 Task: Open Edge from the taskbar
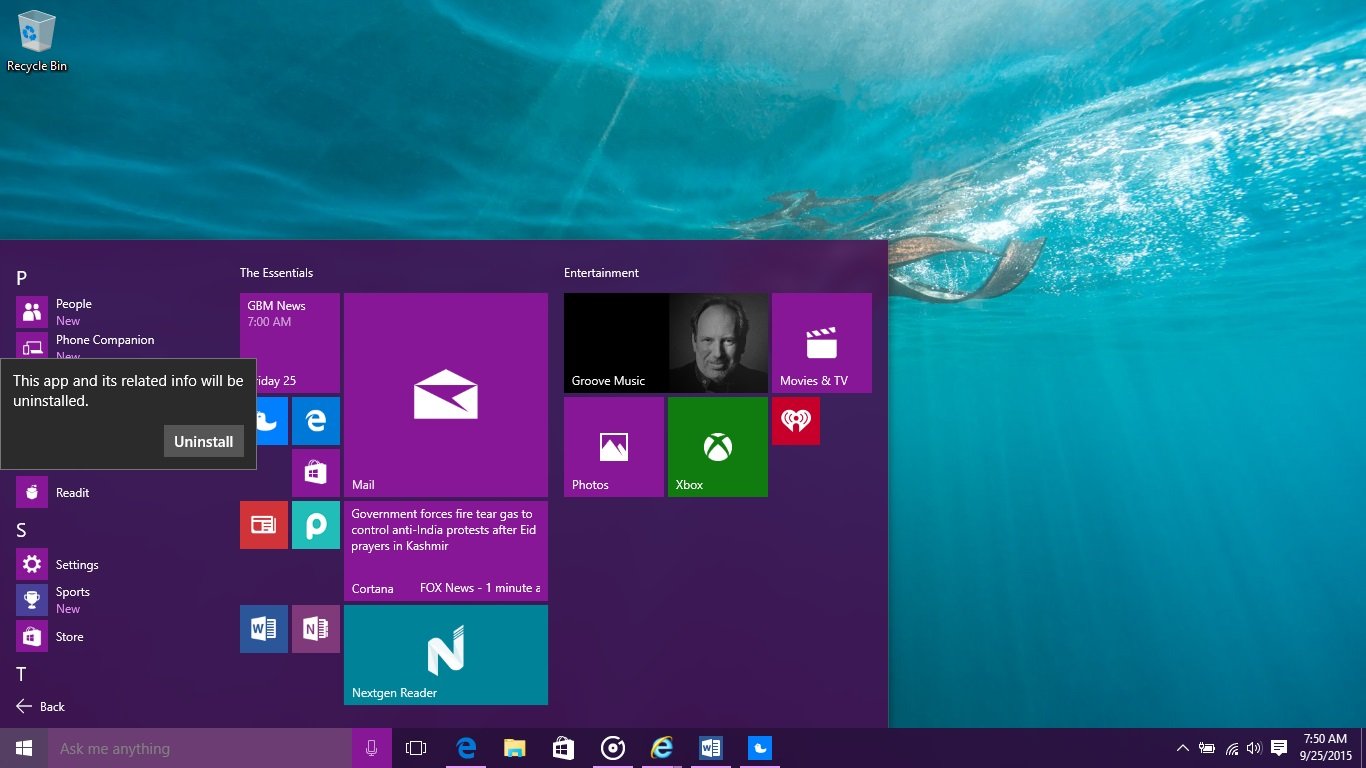click(466, 748)
